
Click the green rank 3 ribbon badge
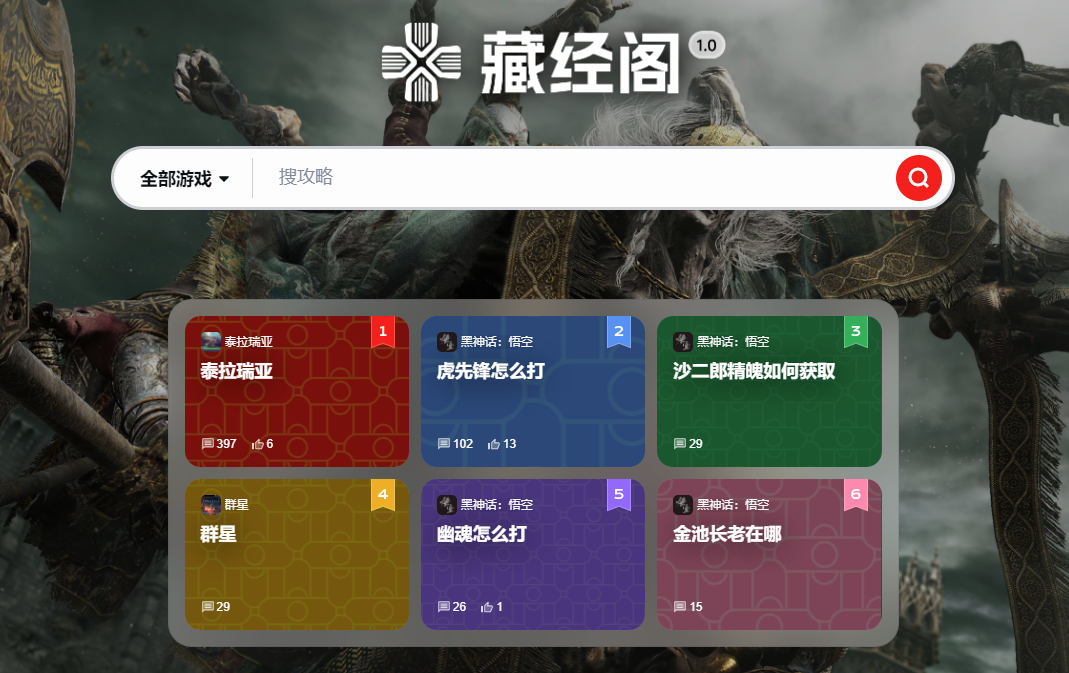click(856, 332)
